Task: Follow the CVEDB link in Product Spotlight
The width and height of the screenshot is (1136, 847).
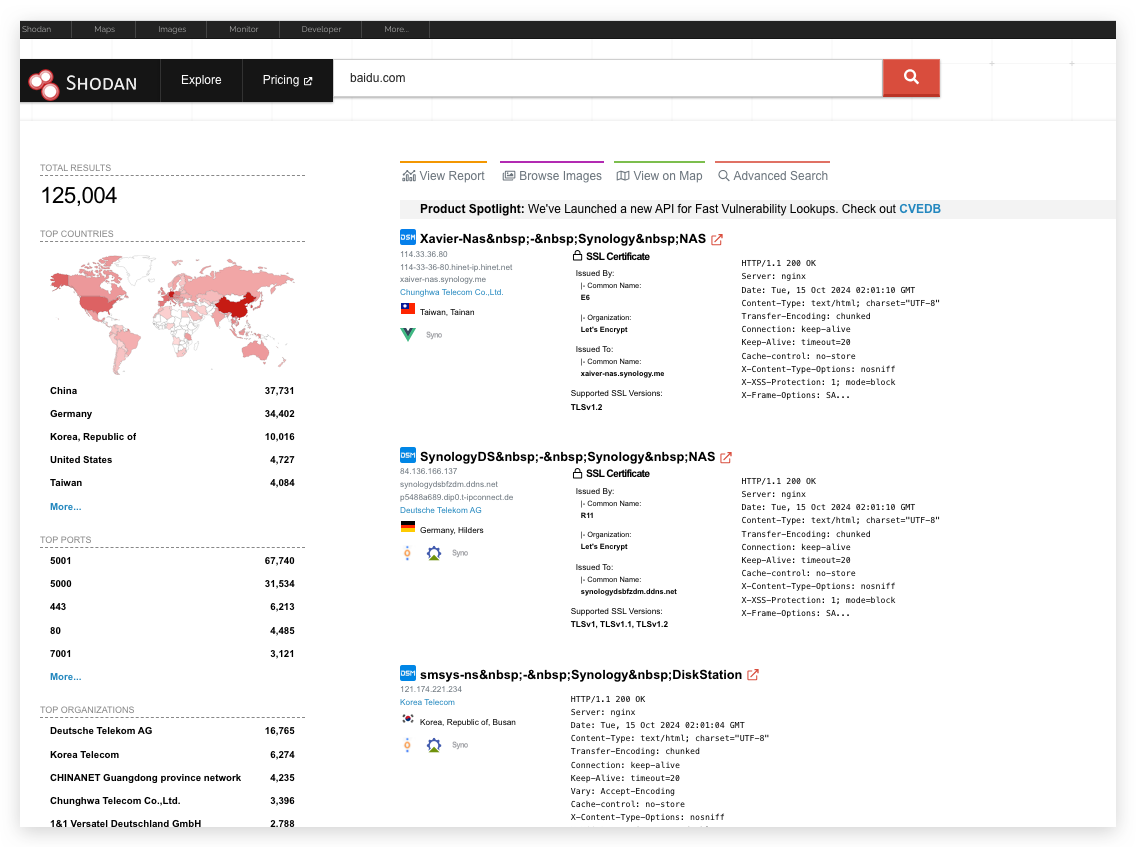Action: coord(919,209)
